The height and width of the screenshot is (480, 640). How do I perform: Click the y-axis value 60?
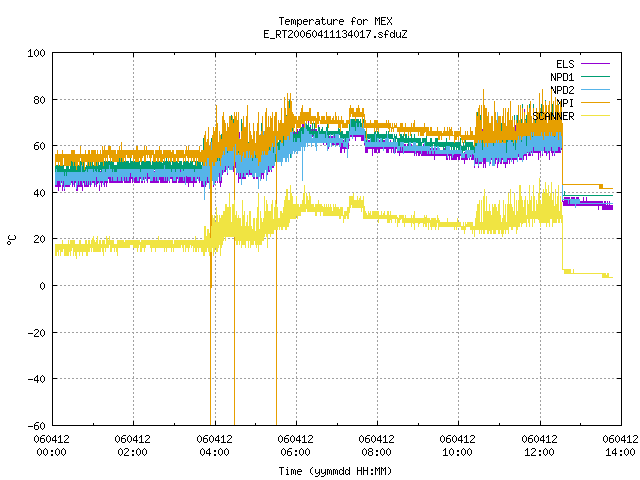point(39,146)
